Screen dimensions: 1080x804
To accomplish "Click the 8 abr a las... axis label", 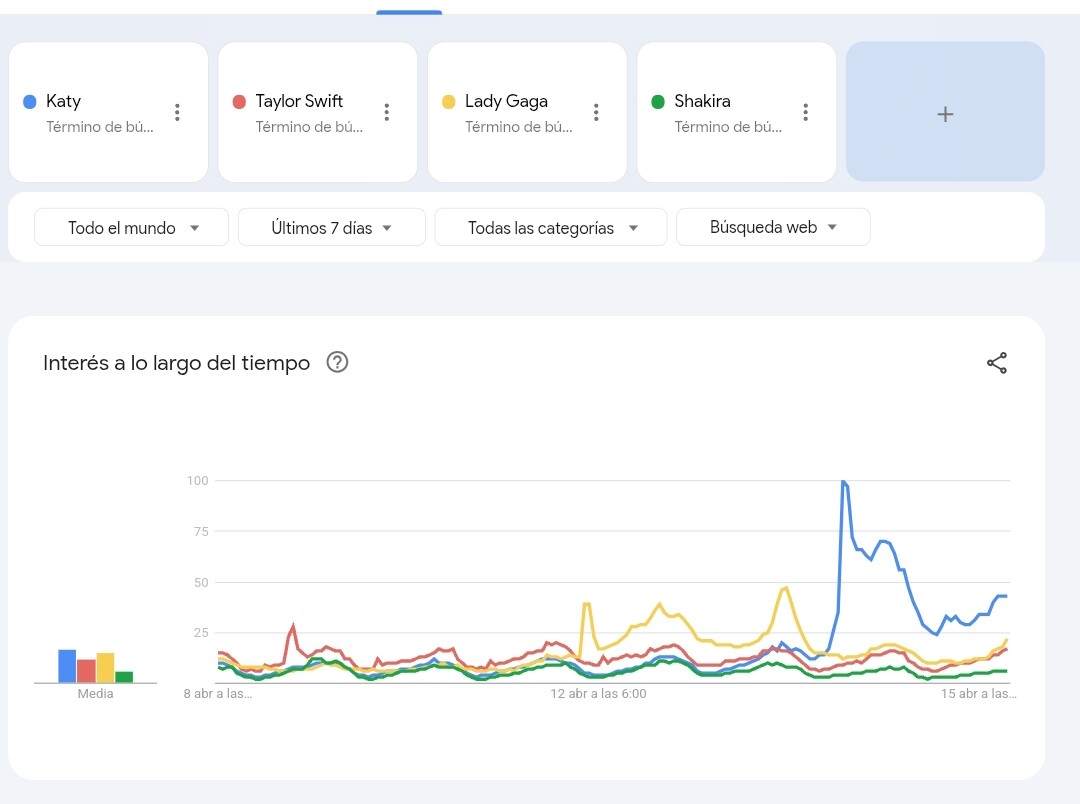I will [x=218, y=694].
